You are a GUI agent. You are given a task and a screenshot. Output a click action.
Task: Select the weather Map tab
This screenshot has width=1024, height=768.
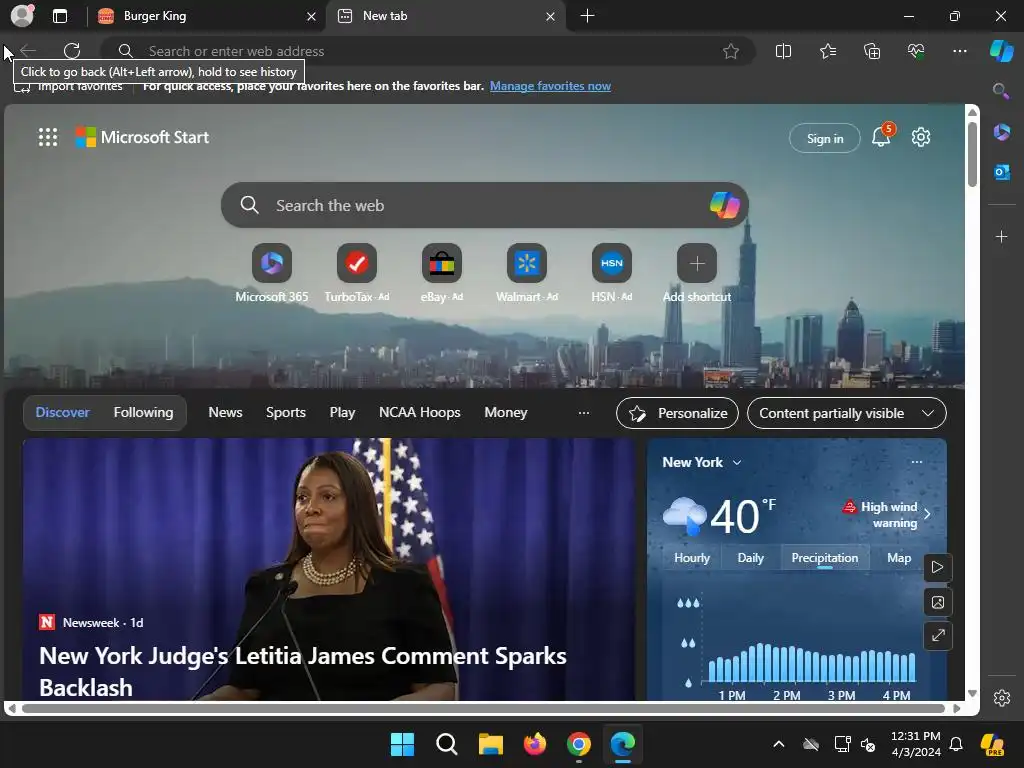pyautogui.click(x=899, y=558)
